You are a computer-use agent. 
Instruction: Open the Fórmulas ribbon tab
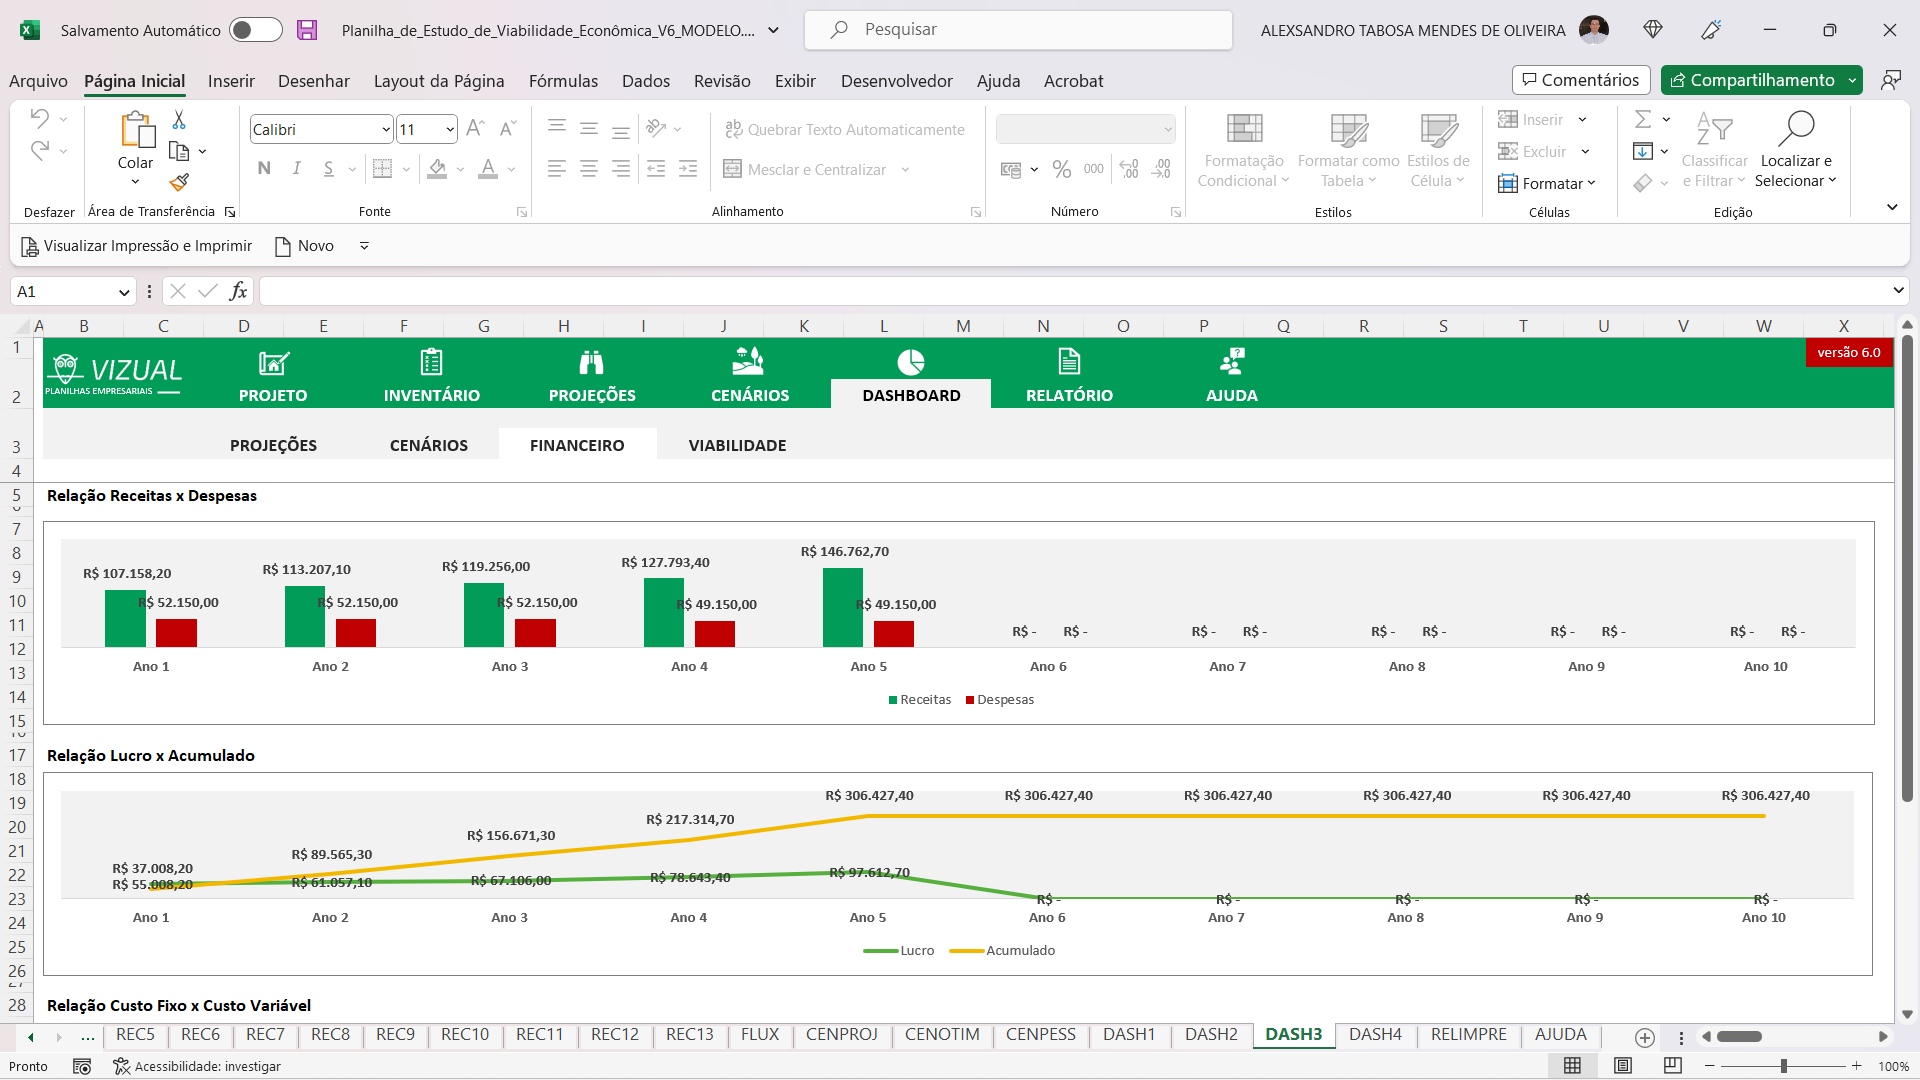[x=563, y=81]
